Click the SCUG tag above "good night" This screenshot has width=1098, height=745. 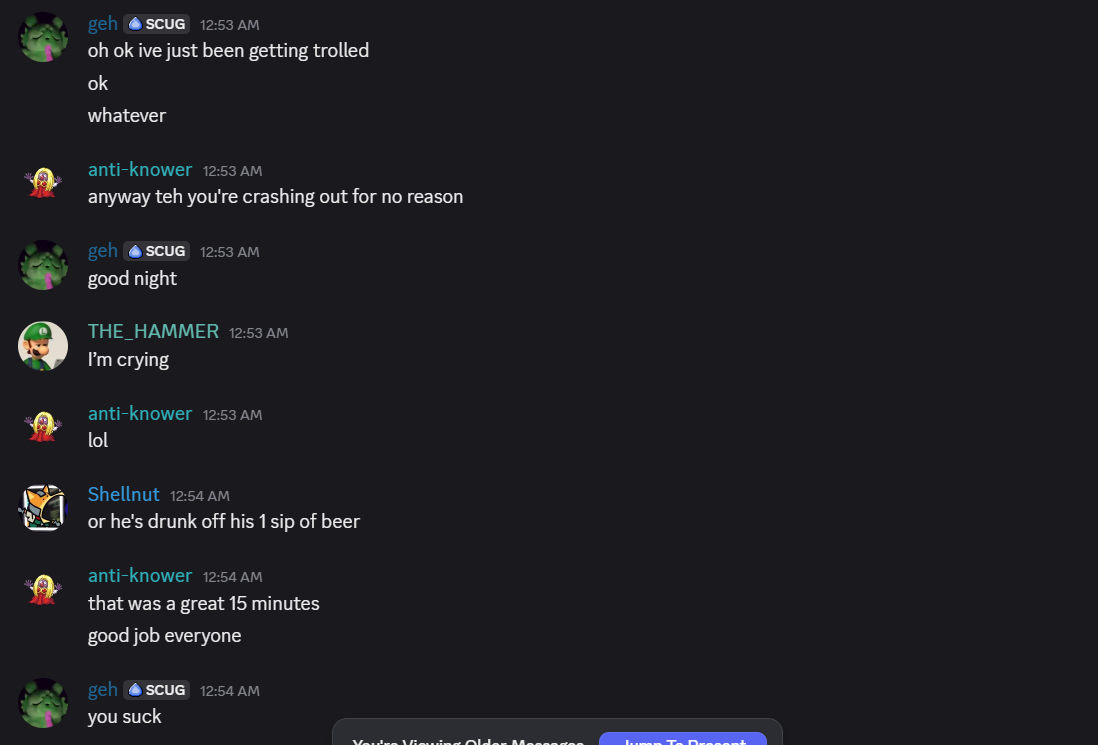pyautogui.click(x=156, y=251)
